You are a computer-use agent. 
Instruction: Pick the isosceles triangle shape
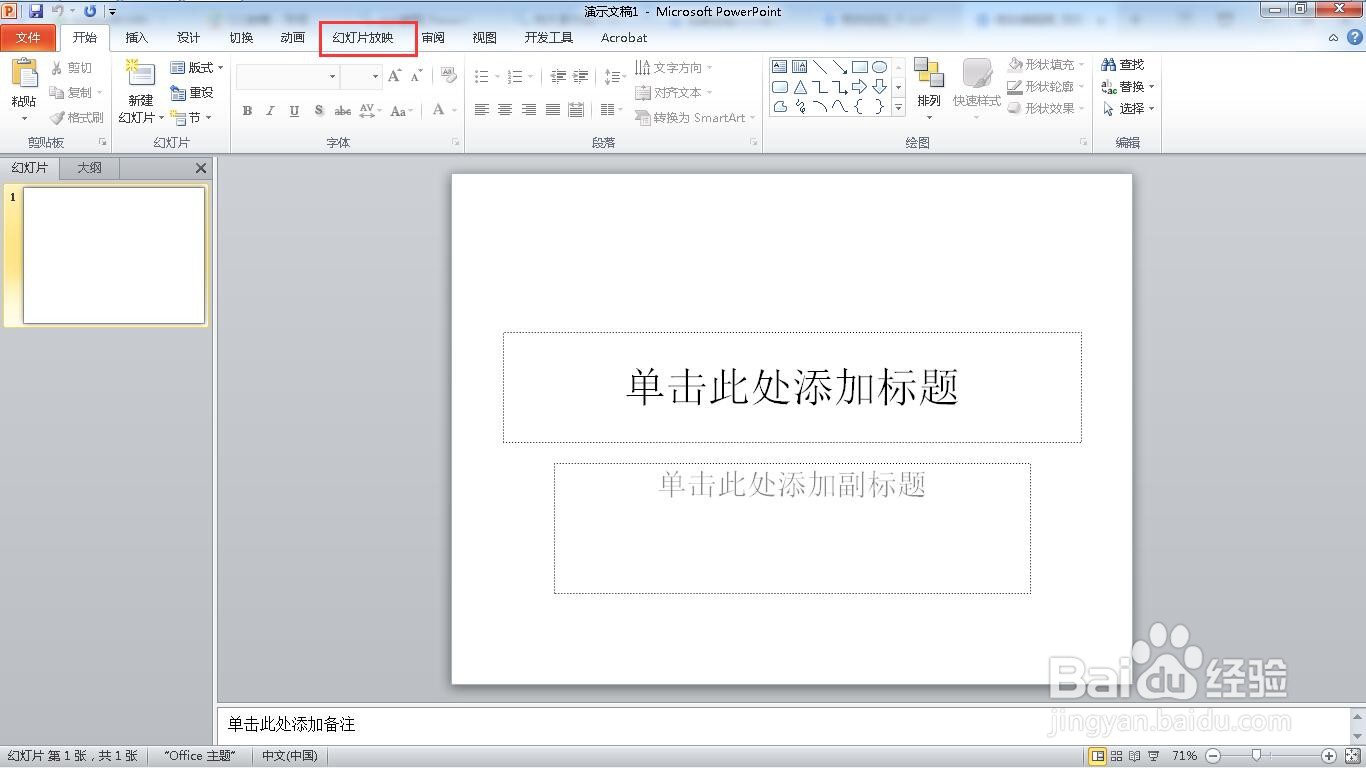[800, 87]
